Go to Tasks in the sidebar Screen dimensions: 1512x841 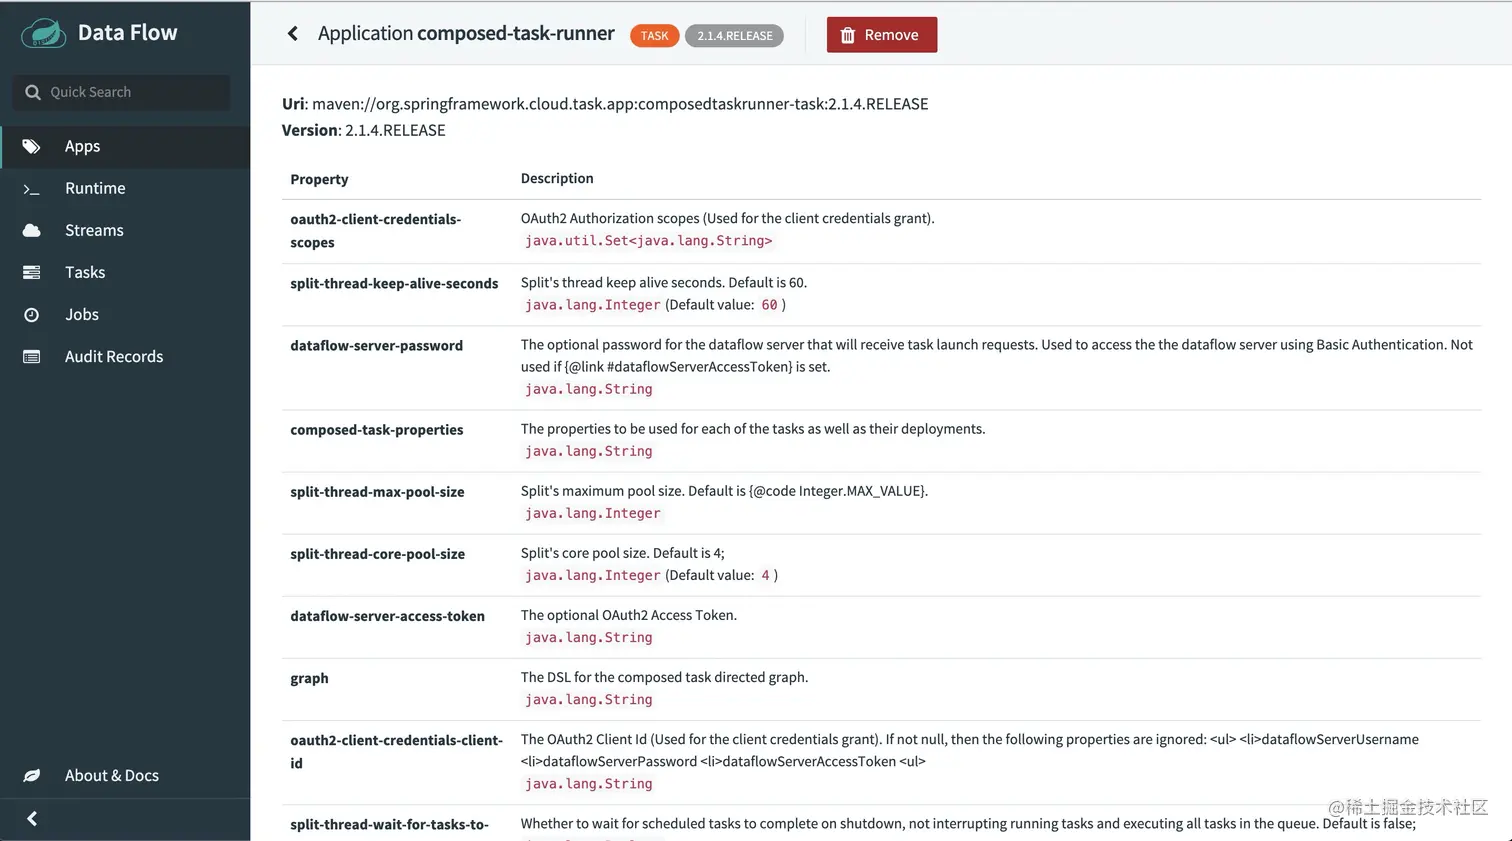coord(85,272)
